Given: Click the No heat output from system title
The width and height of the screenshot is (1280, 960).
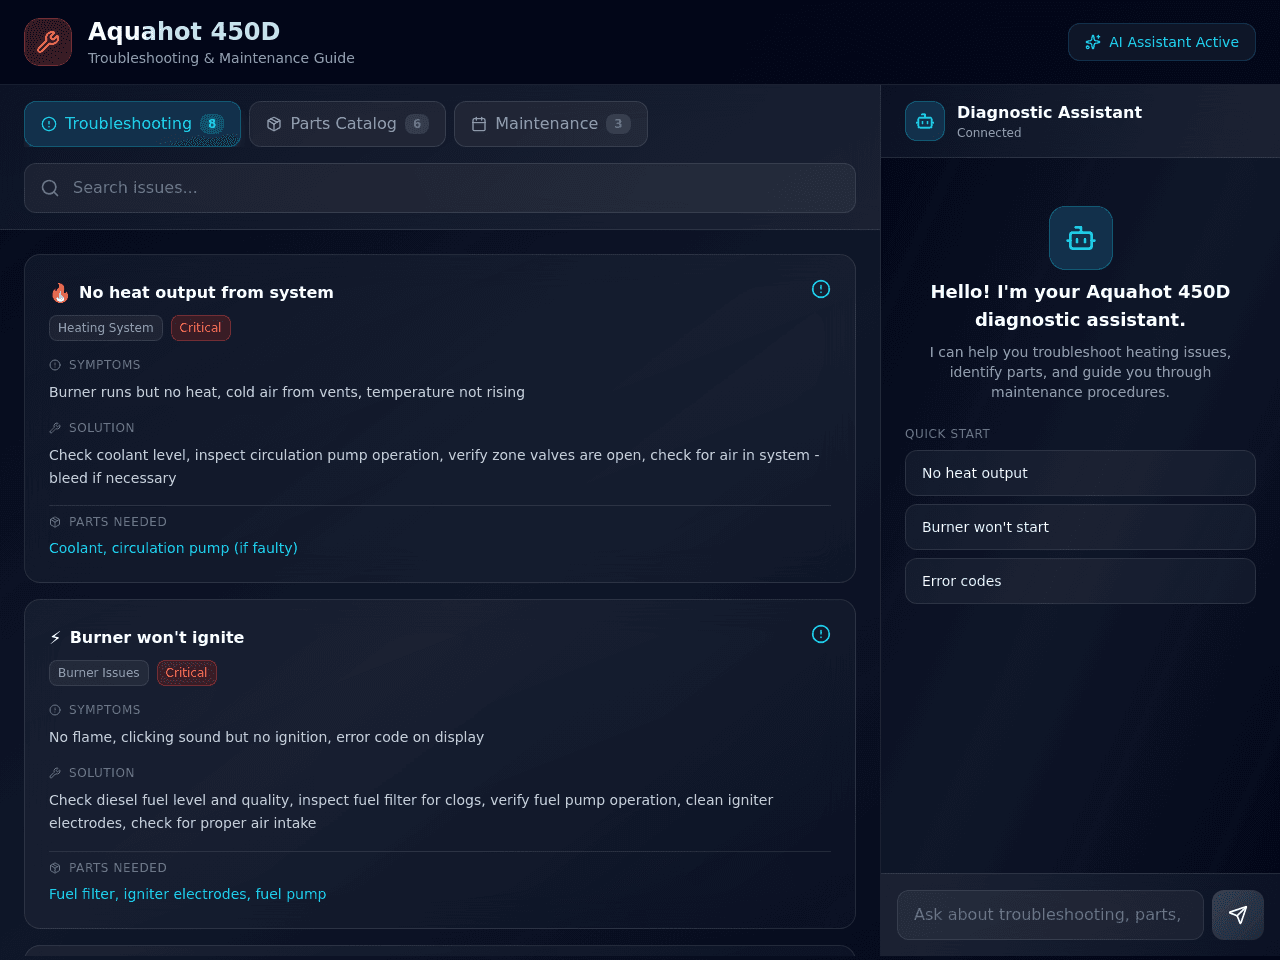Looking at the screenshot, I should pyautogui.click(x=206, y=292).
